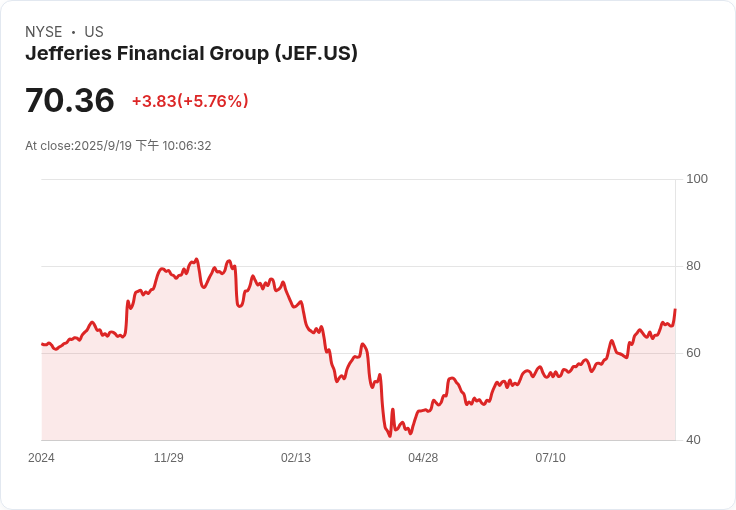Select the 04/28 date on the x-axis
The image size is (736, 510).
click(423, 458)
